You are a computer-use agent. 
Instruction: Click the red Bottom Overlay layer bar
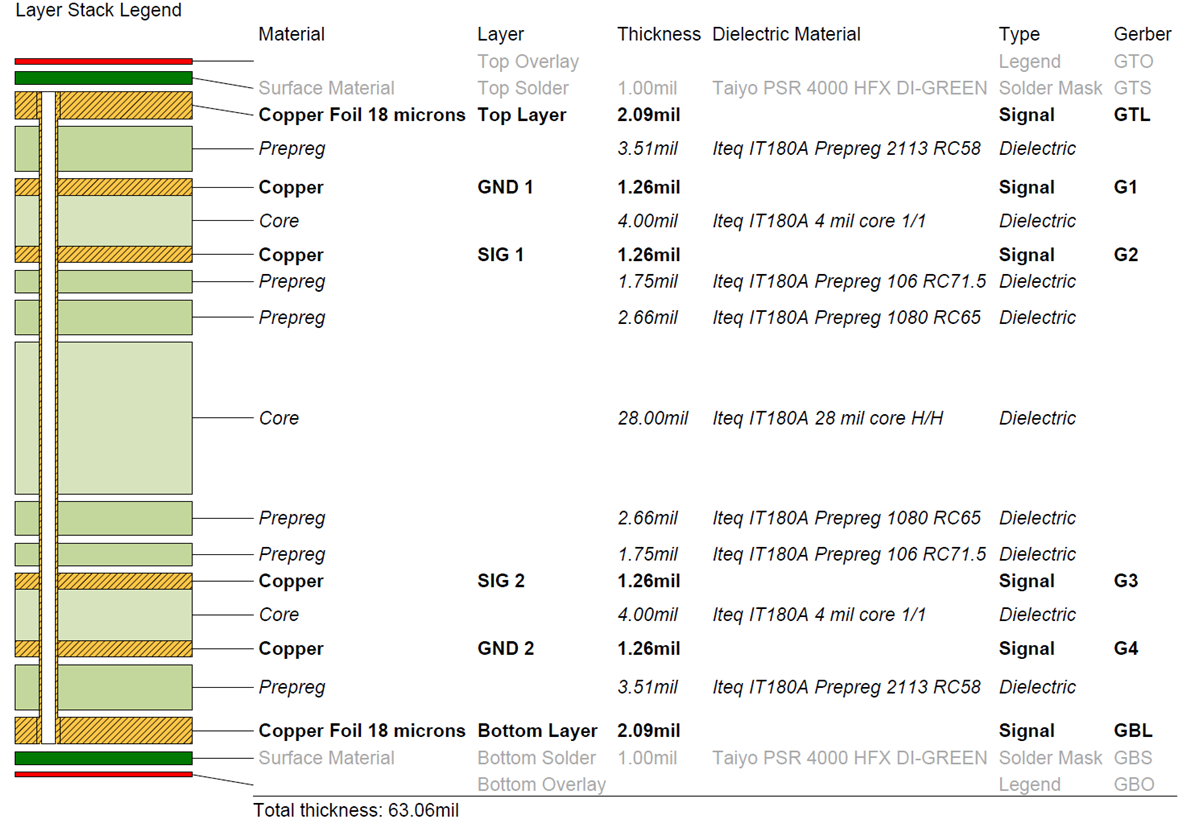point(103,774)
